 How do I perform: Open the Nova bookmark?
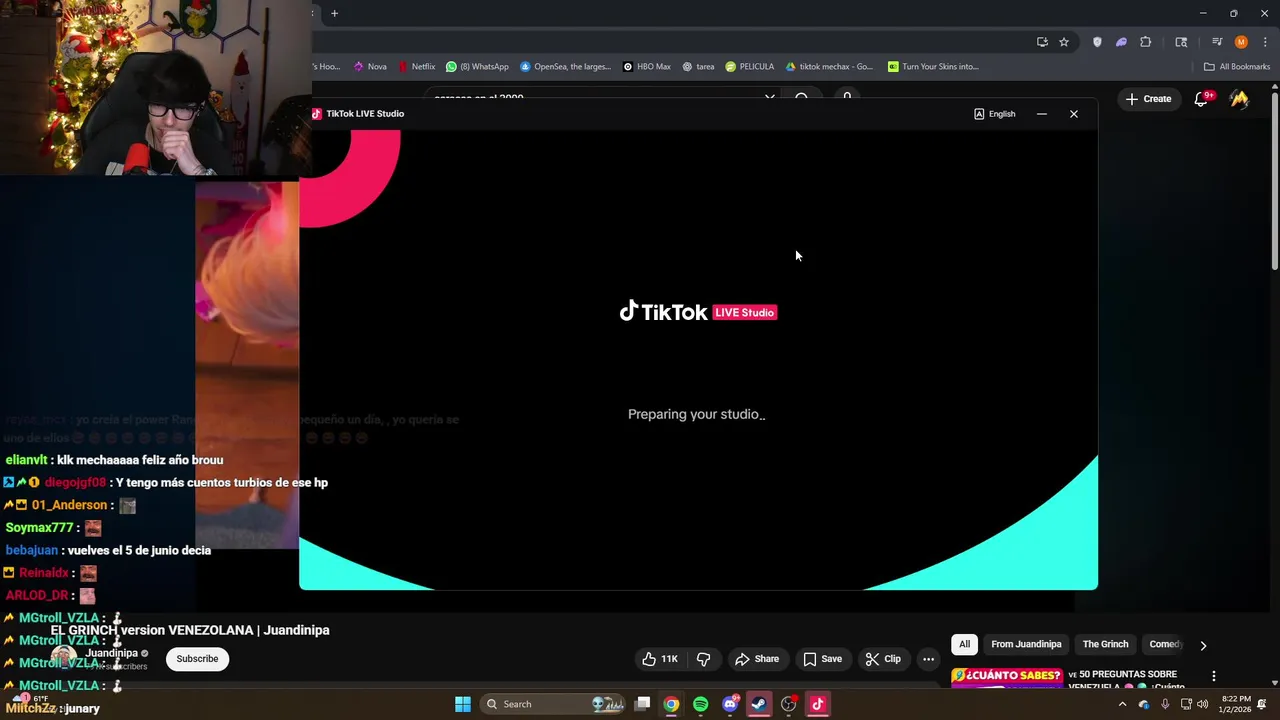point(370,67)
